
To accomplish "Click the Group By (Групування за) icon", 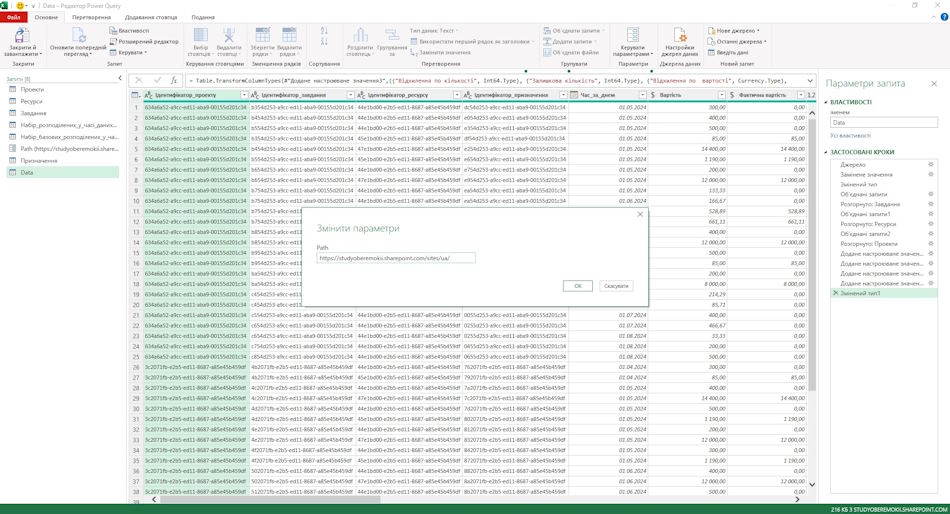I will coord(392,35).
